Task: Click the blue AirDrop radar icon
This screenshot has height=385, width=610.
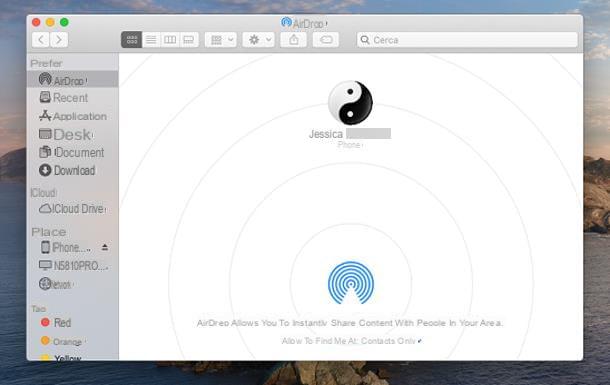Action: [351, 283]
